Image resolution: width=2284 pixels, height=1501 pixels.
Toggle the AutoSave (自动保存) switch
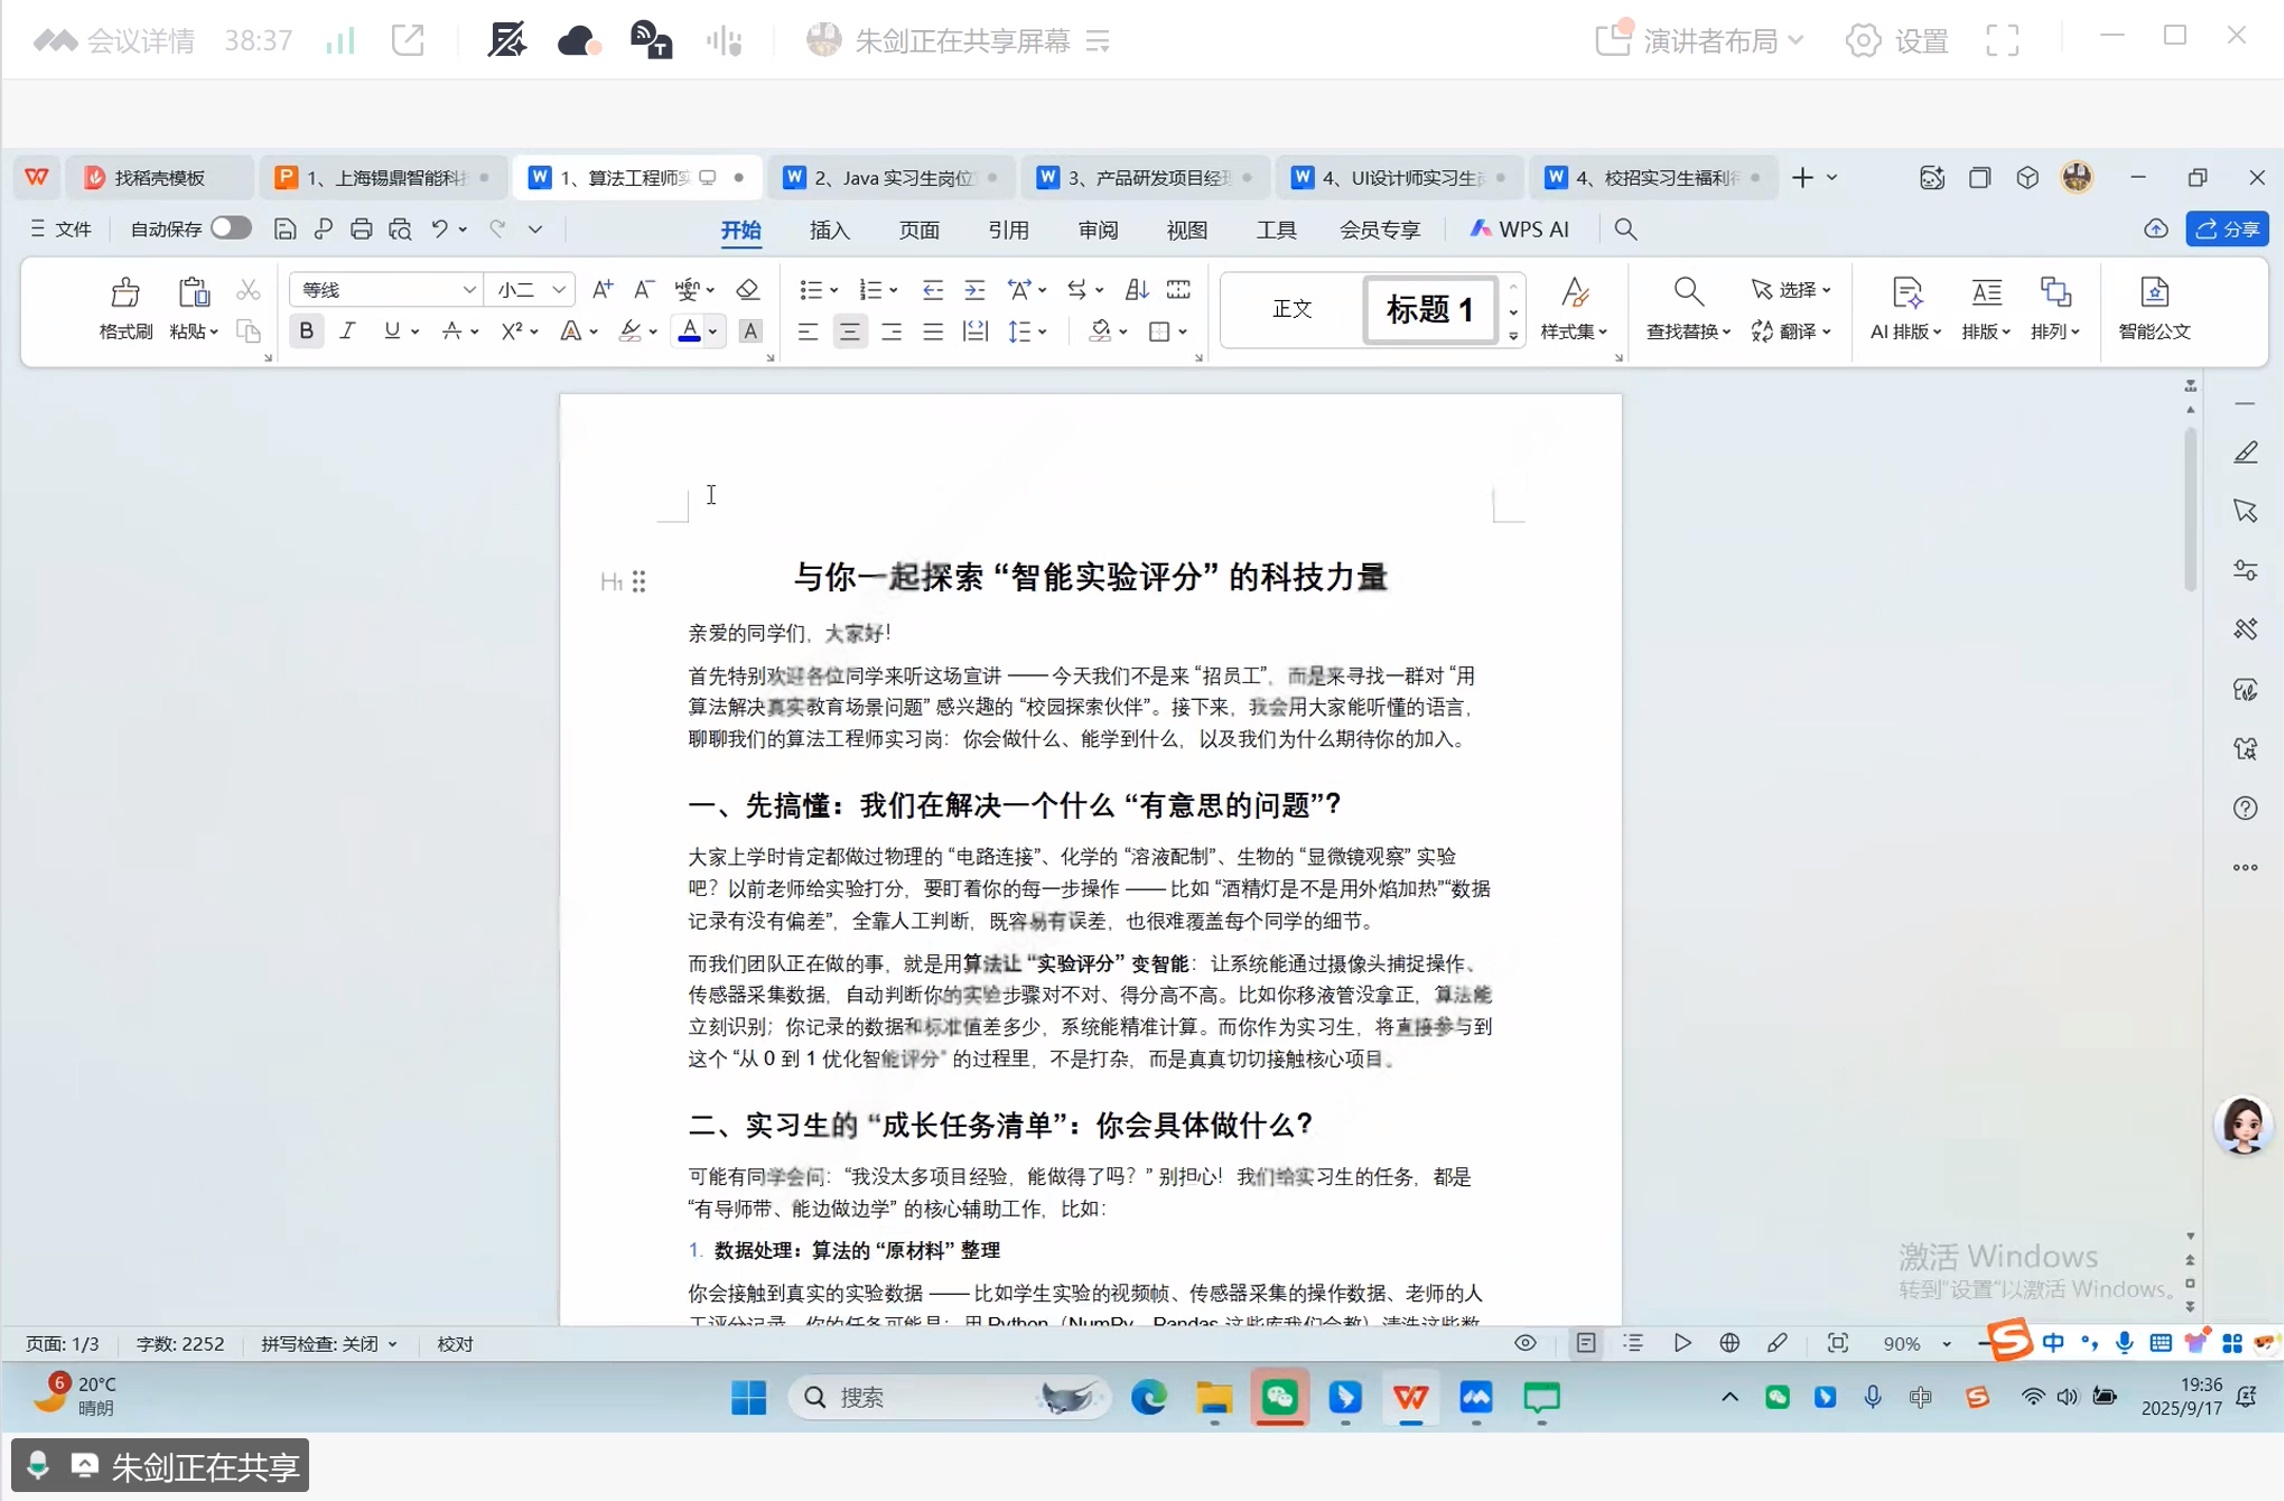click(x=231, y=229)
